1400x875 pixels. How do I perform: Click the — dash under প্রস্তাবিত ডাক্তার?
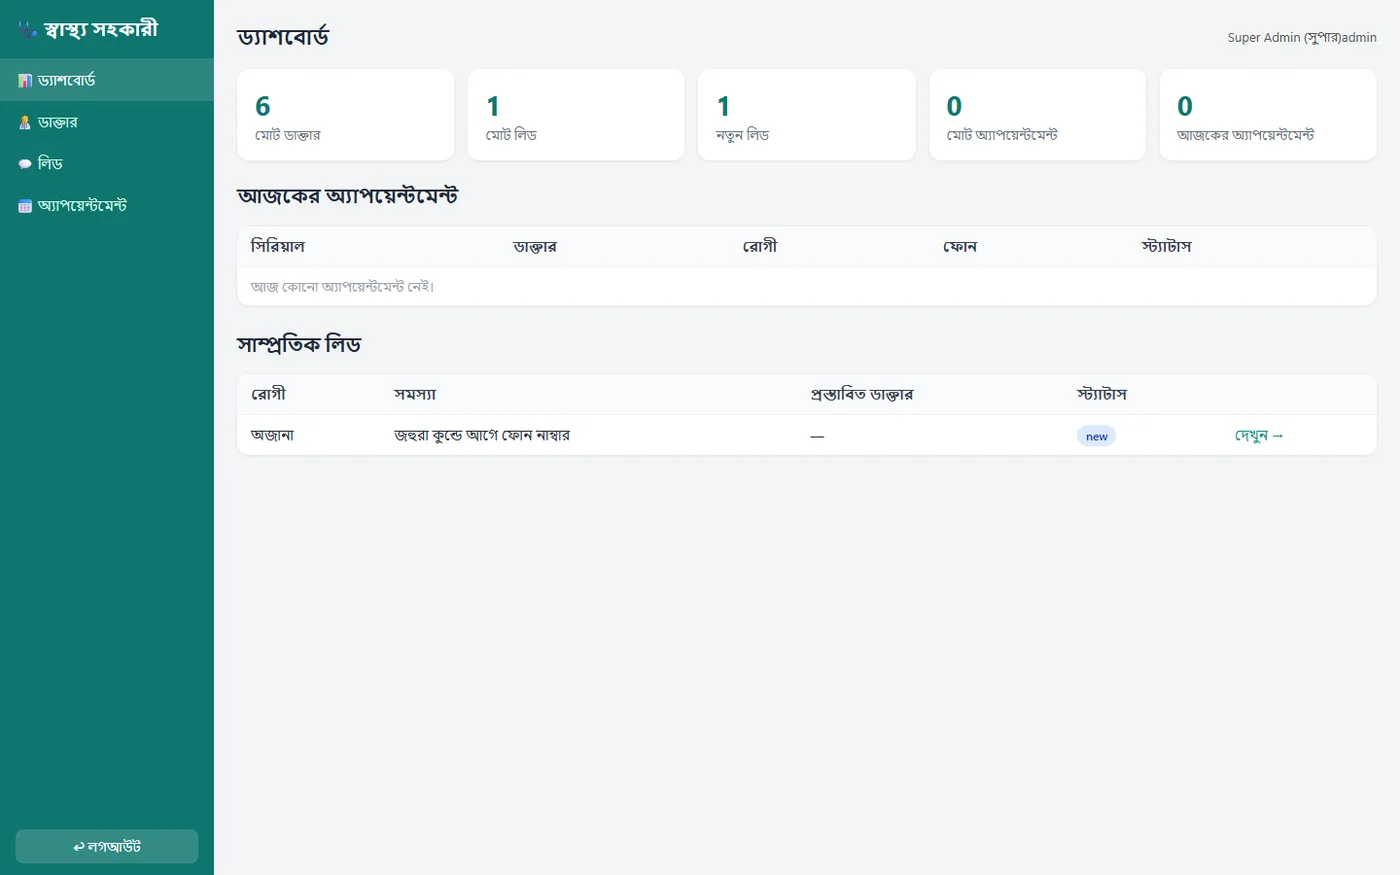(x=817, y=437)
